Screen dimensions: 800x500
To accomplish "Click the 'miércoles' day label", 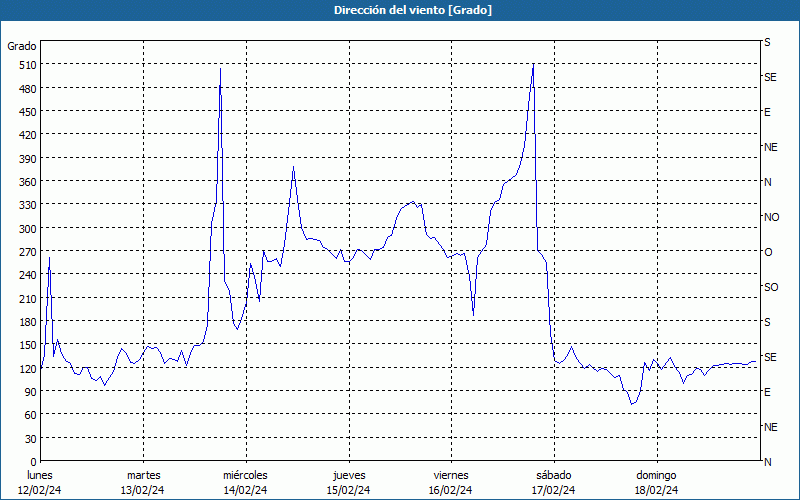I will point(245,476).
